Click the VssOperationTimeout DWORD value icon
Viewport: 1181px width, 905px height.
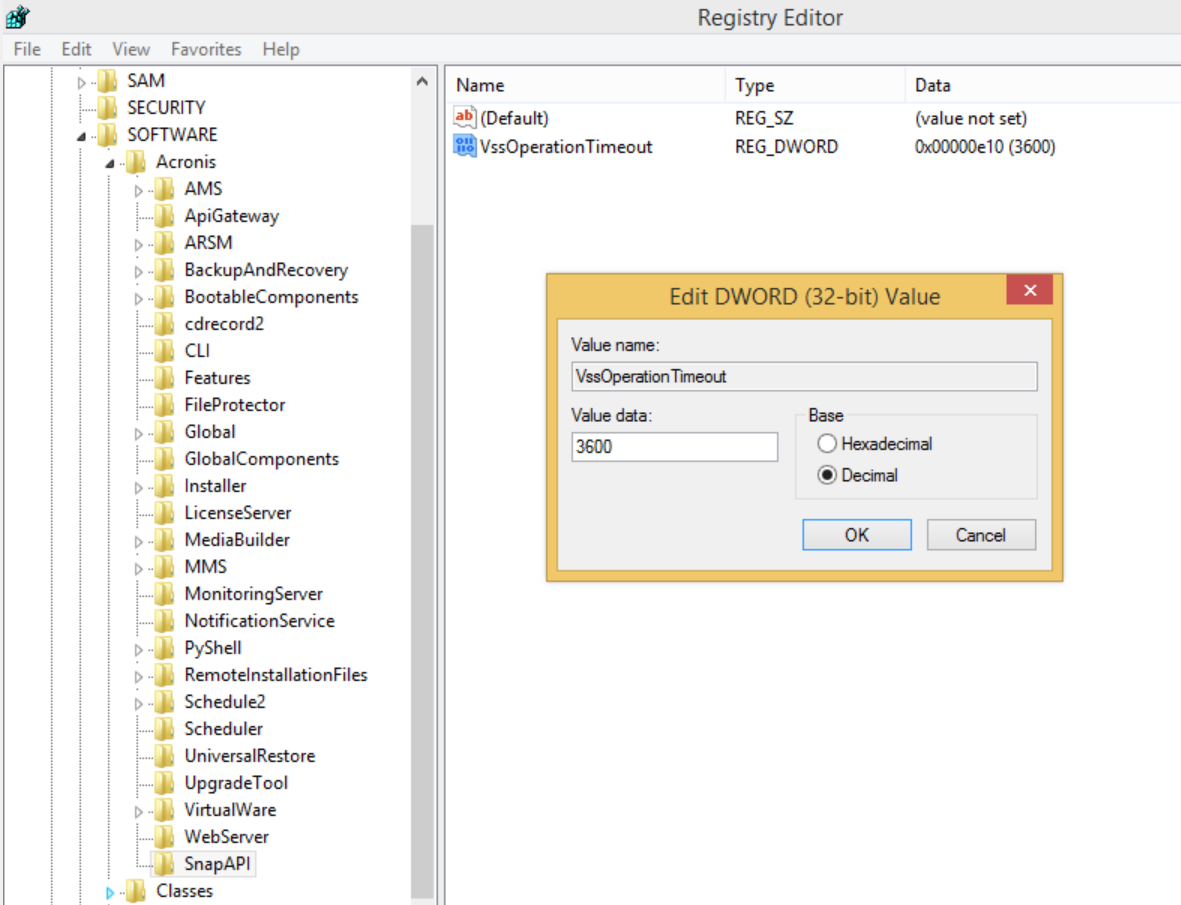coord(464,146)
